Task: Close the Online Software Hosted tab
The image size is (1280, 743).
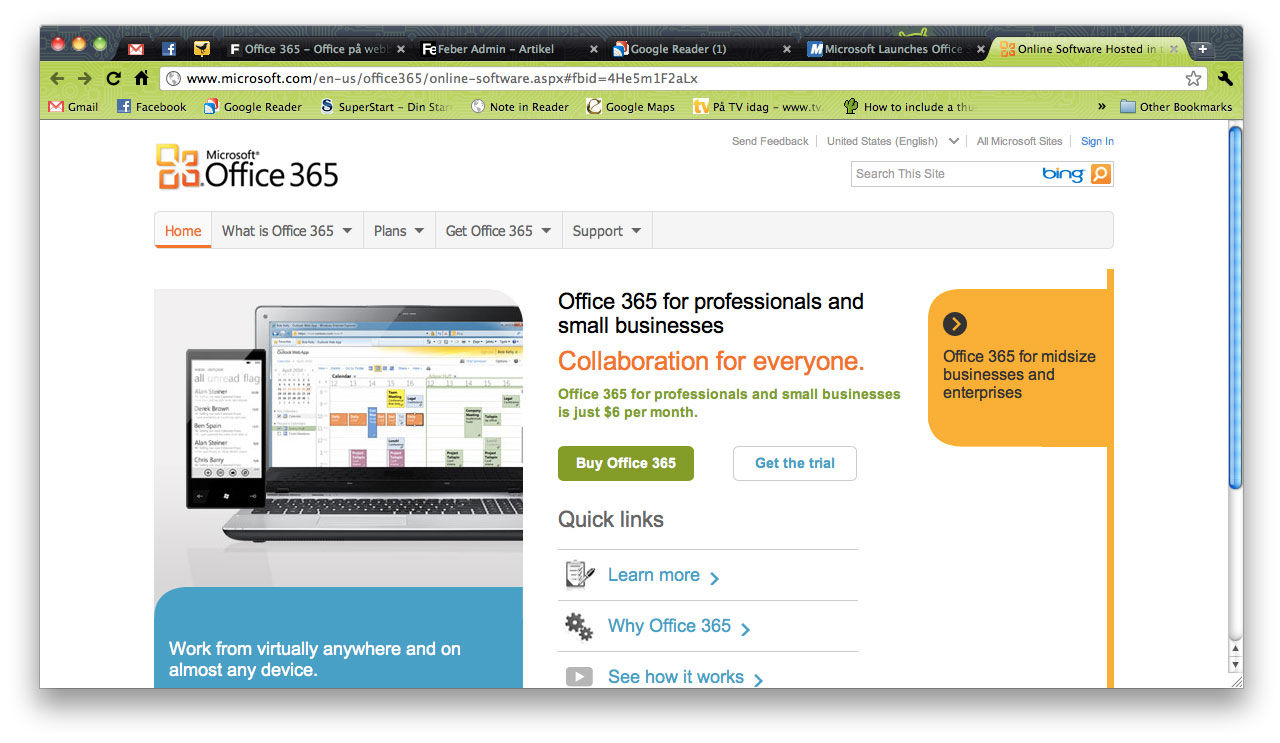Action: 1173,49
